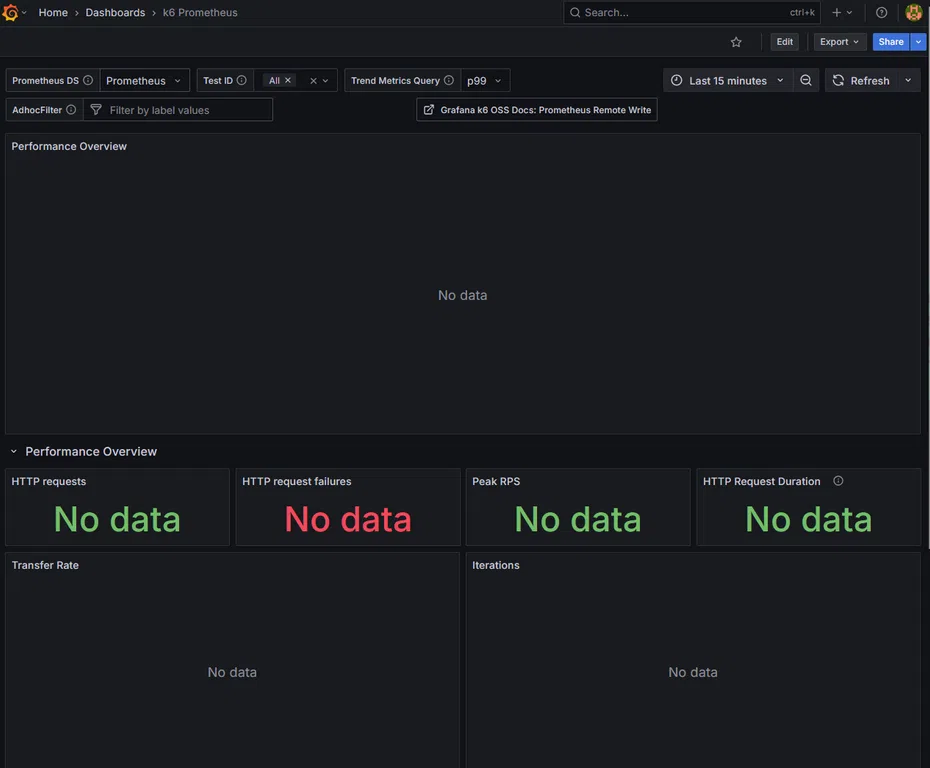The width and height of the screenshot is (930, 768).
Task: Remove the All tag from Test ID
Action: pyautogui.click(x=288, y=81)
